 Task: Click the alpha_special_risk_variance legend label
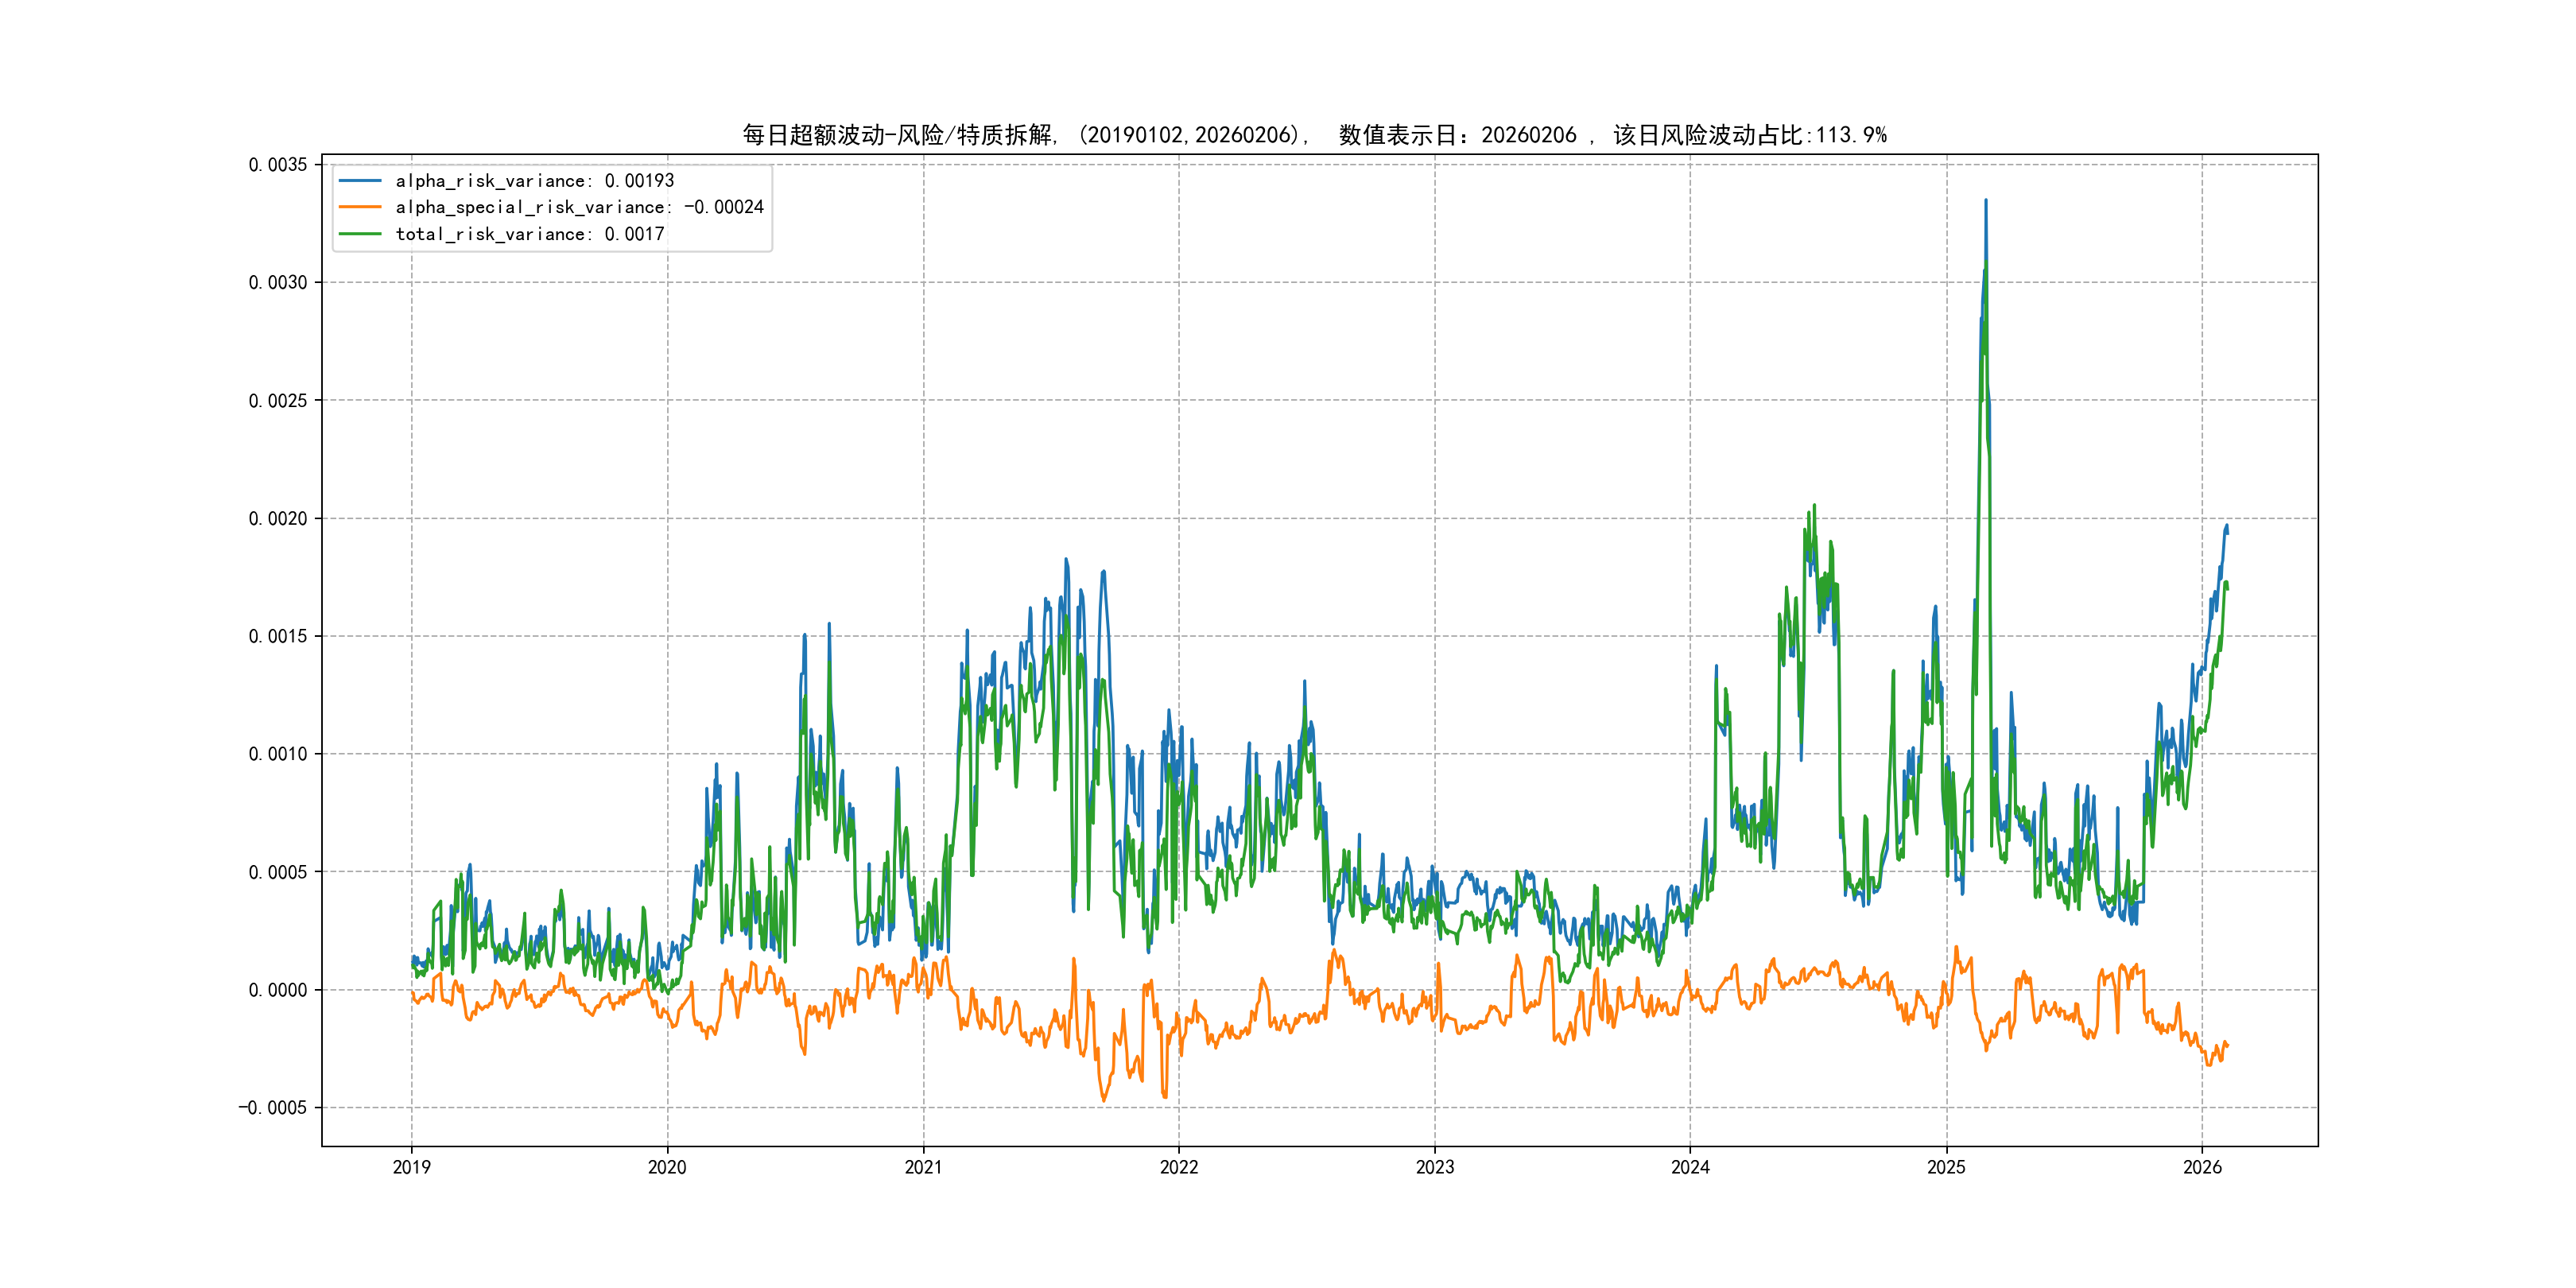(579, 207)
